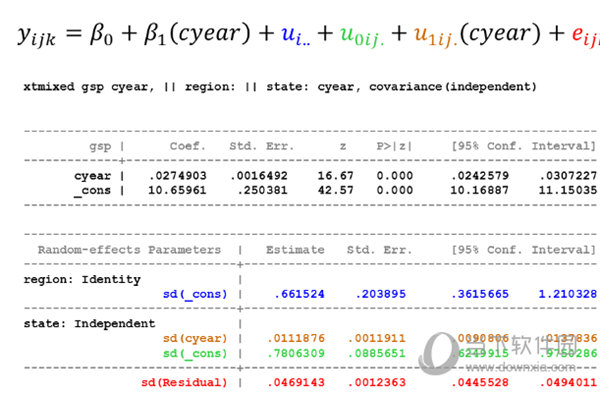Select the _cons upper bound 11.15035

568,190
